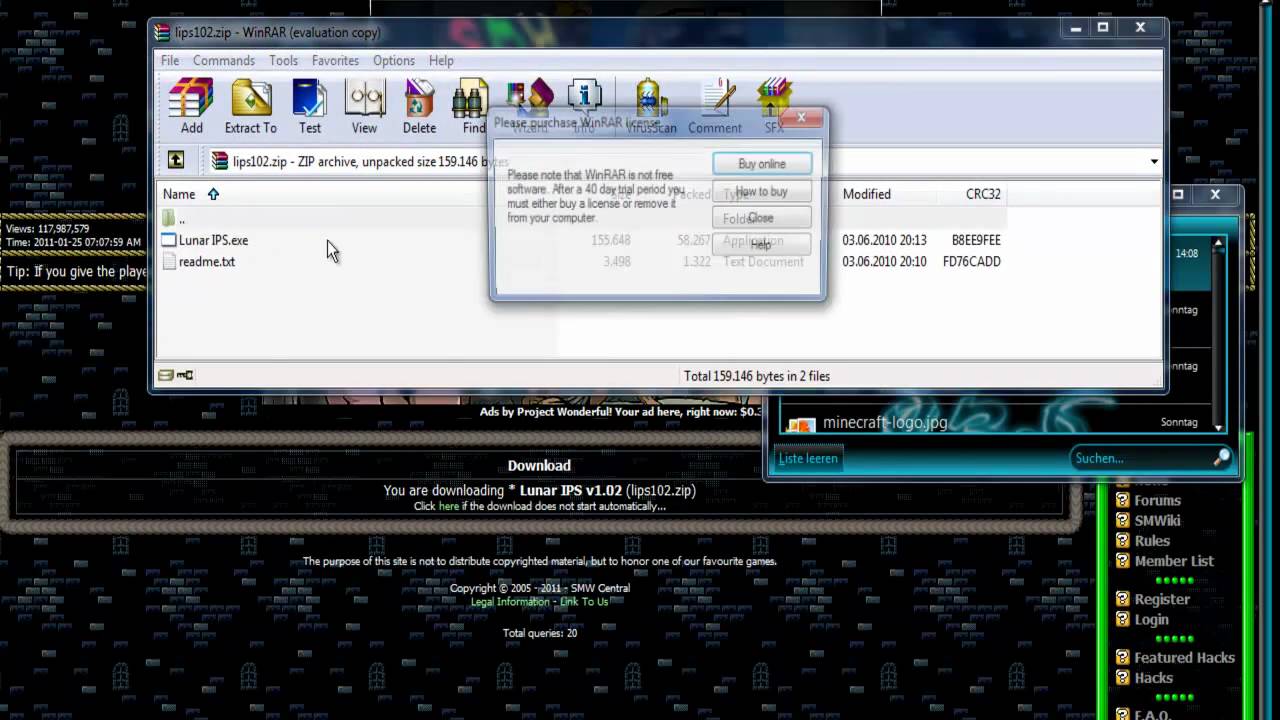The image size is (1280, 720).
Task: Open the Help menu in WinRAR
Action: [x=441, y=60]
